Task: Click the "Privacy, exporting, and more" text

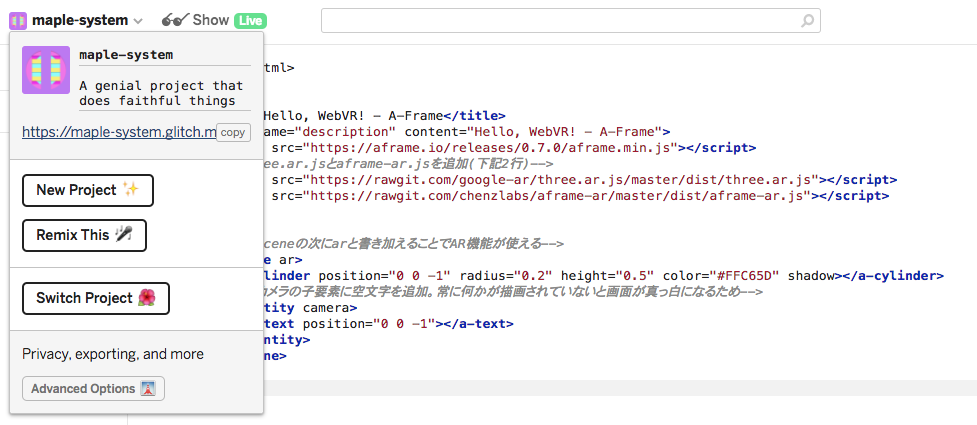Action: click(x=113, y=355)
